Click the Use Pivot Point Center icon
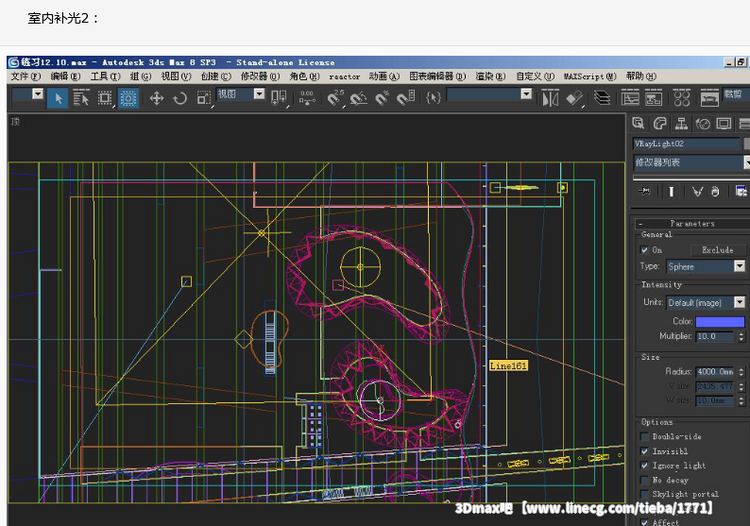 [279, 99]
